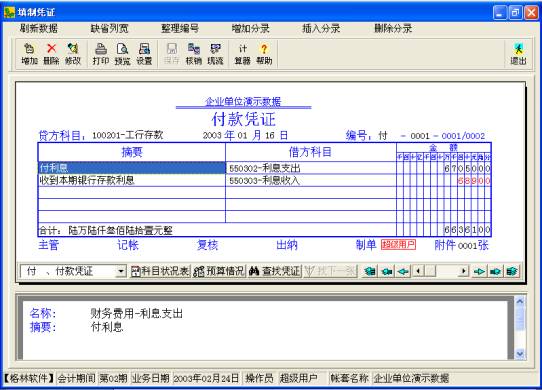Viewport: 542px width, 390px height.
Task: Click the 帮助 question mark icon
Action: 264,54
